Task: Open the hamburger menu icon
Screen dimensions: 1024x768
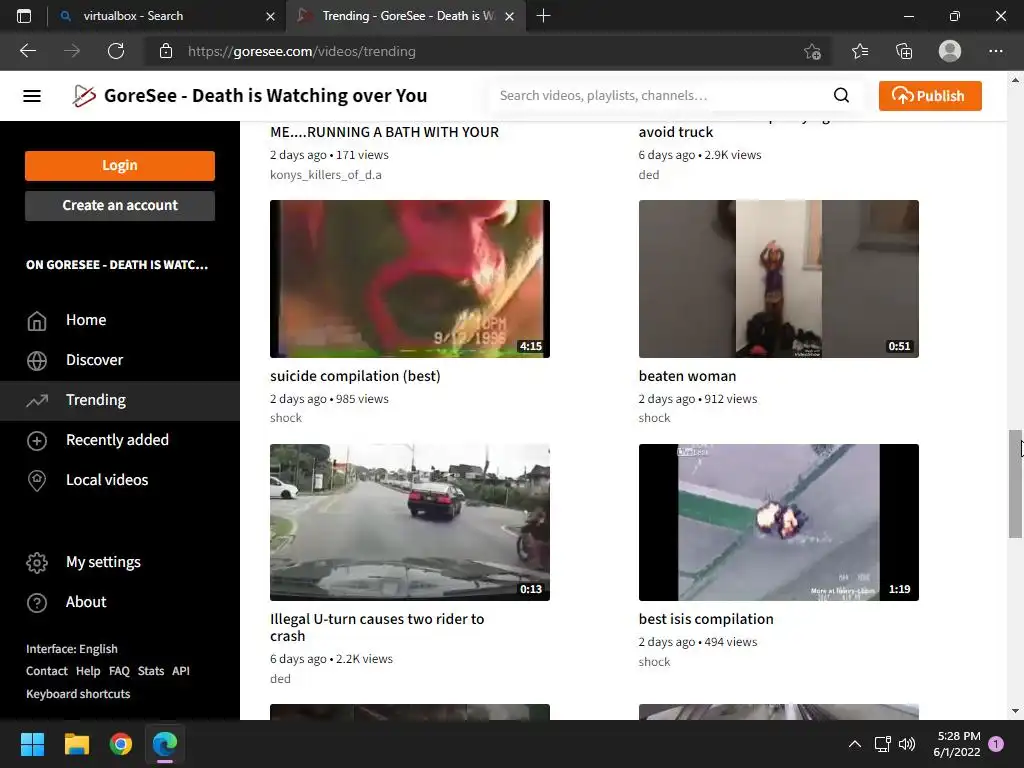Action: click(32, 96)
